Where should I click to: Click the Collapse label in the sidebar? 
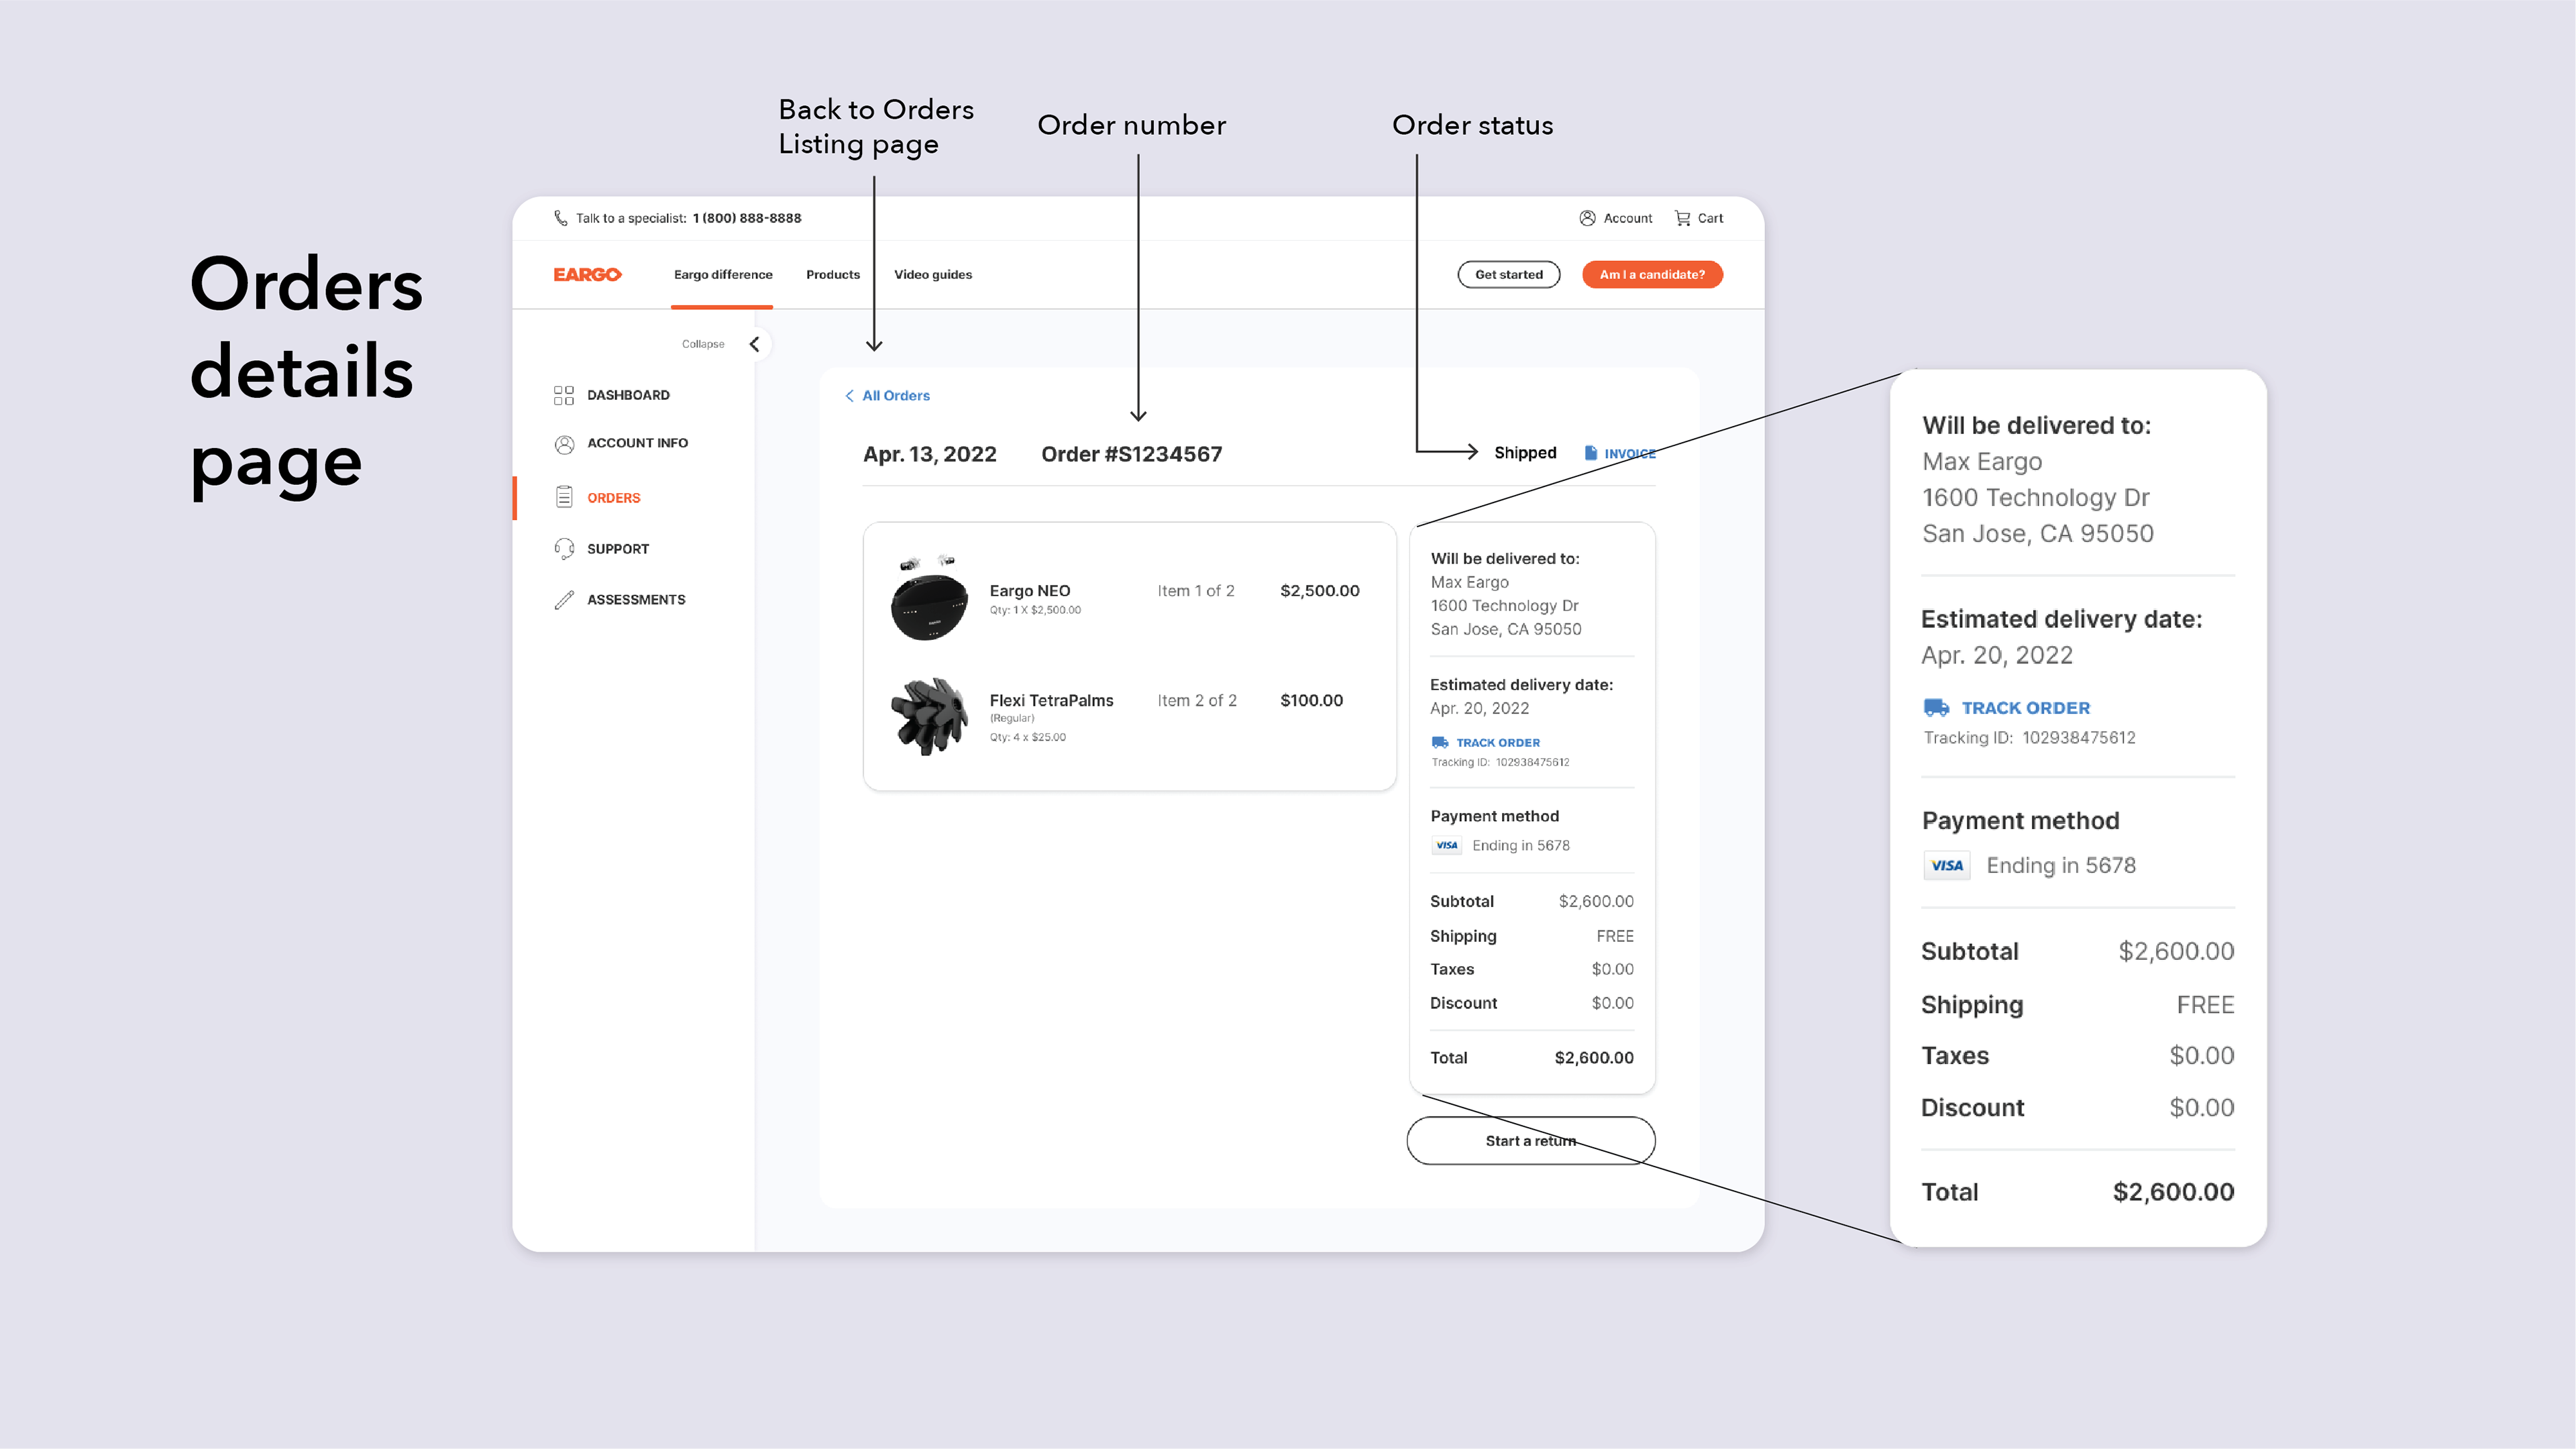(x=703, y=344)
